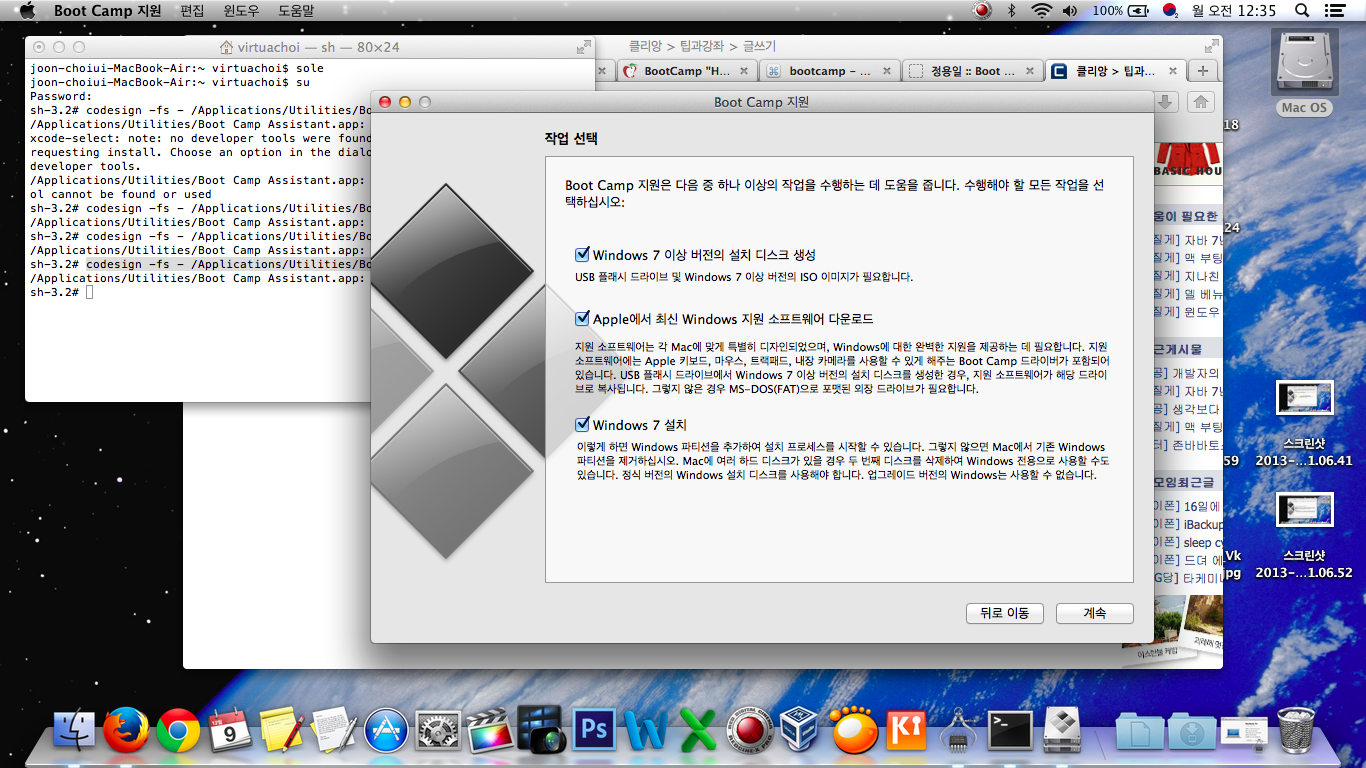This screenshot has width=1366, height=768.
Task: Open the Stickies notepad Dock icon
Action: 281,730
